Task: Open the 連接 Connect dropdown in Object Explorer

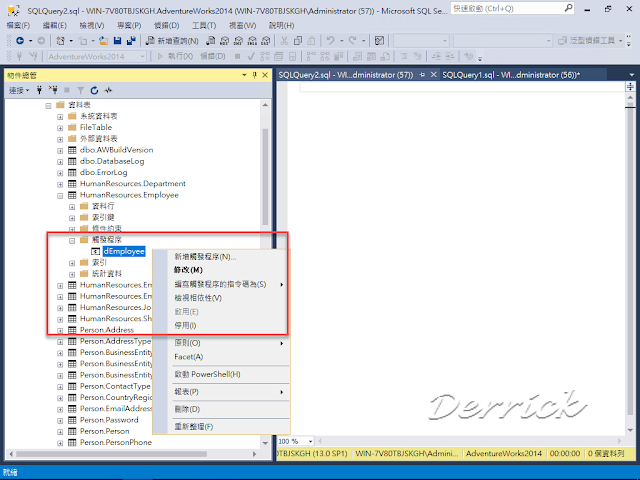Action: (x=19, y=90)
